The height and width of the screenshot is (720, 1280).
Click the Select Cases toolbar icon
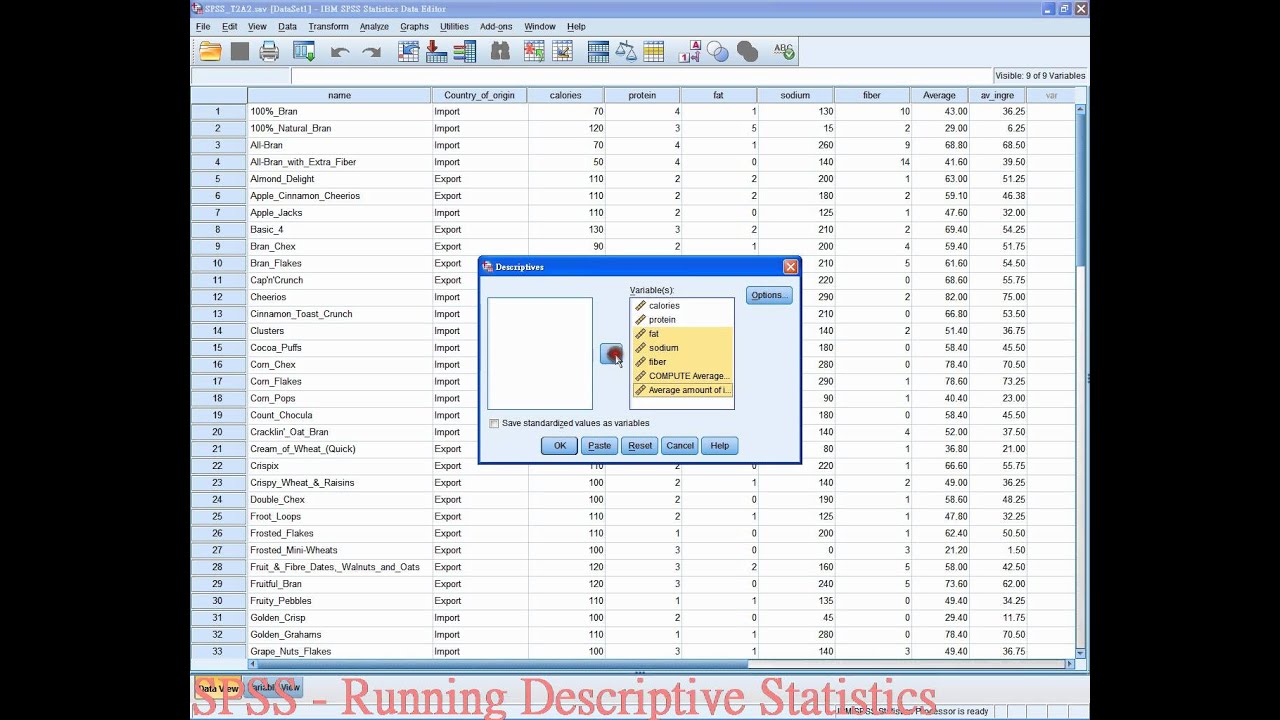pyautogui.click(x=654, y=52)
